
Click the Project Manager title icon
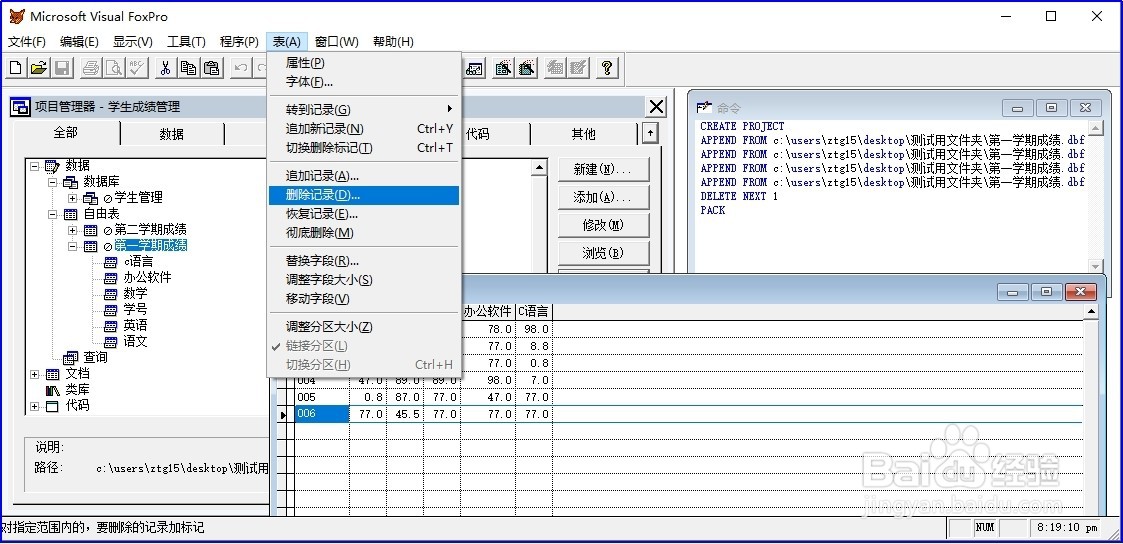(x=20, y=107)
